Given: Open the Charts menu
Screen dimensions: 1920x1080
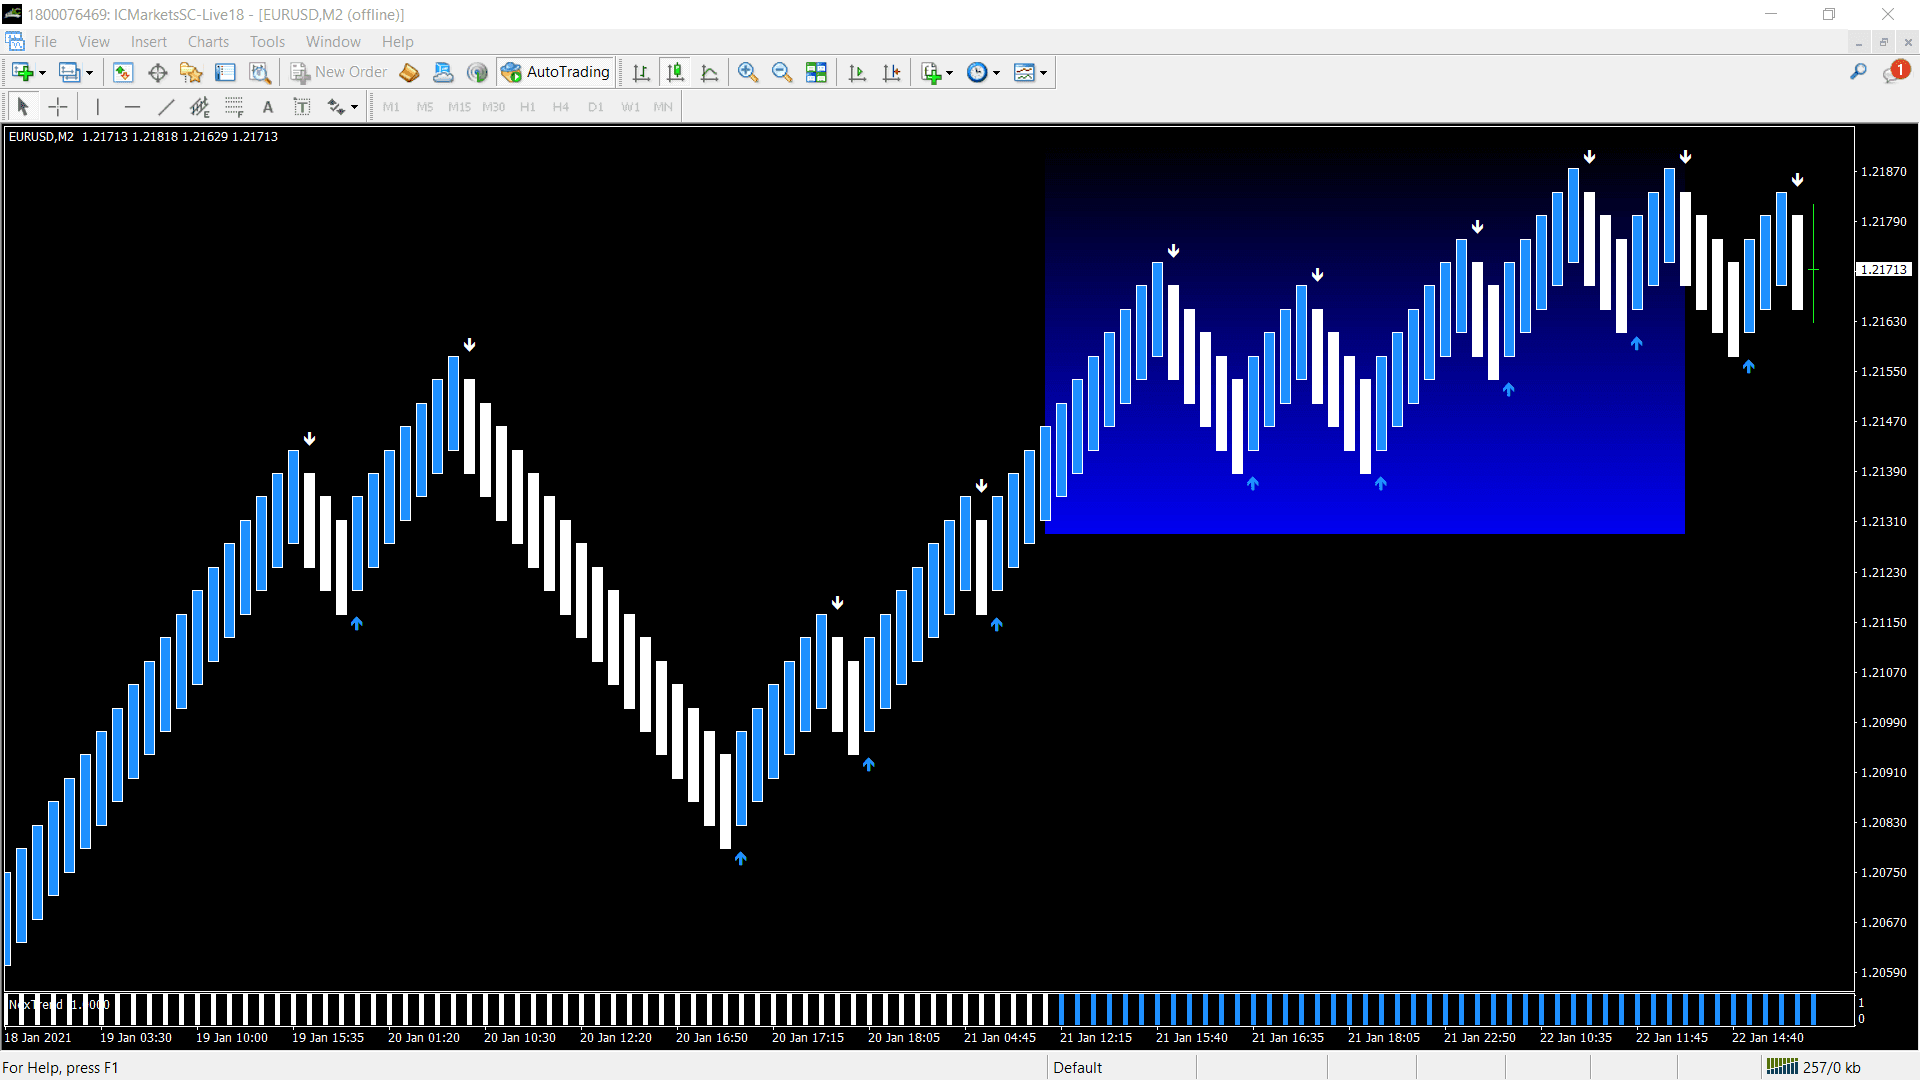Looking at the screenshot, I should [208, 42].
